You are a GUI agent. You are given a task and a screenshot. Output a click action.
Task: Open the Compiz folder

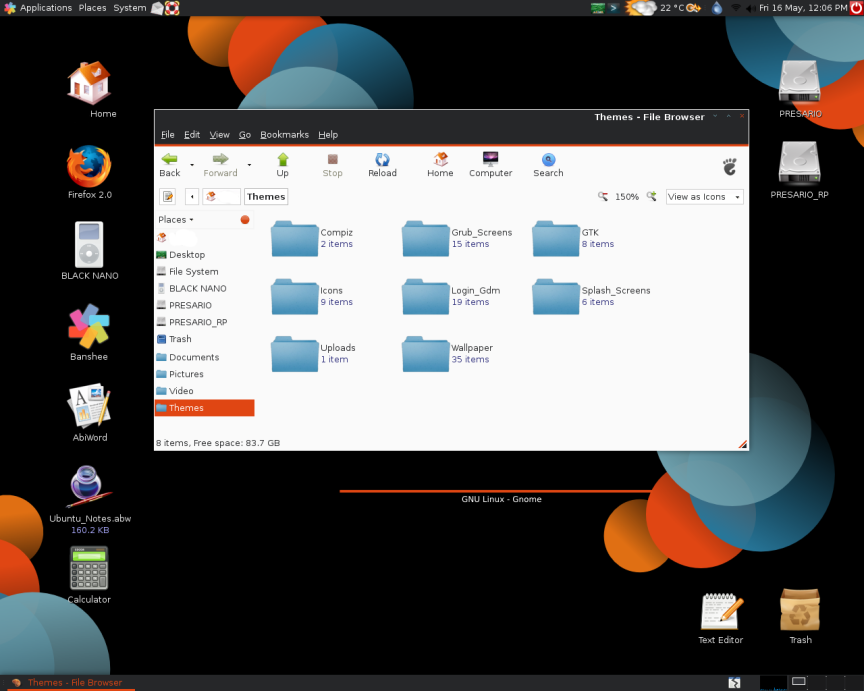312,239
